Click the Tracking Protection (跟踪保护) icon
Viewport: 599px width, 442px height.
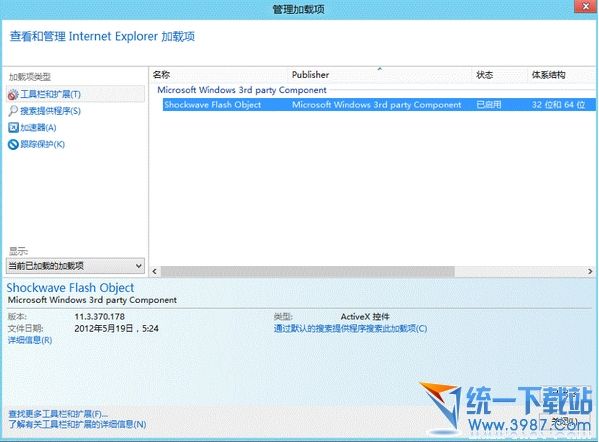[13, 144]
